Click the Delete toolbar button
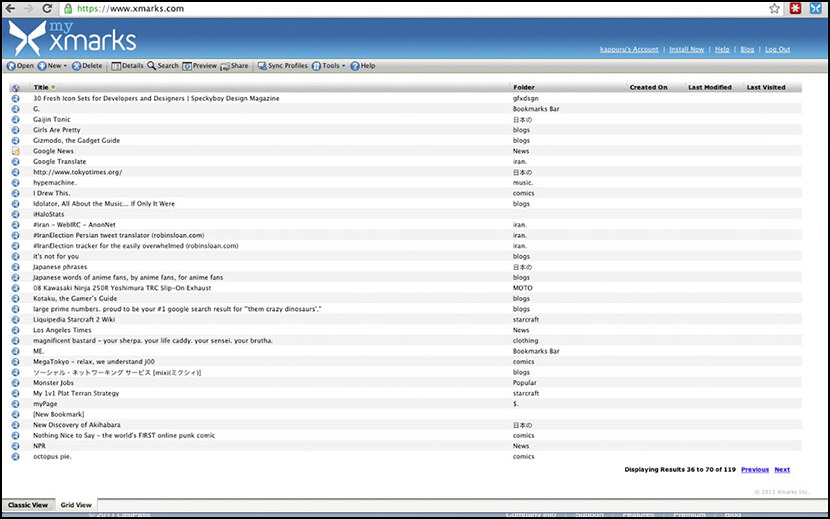The image size is (830, 519). [x=87, y=66]
